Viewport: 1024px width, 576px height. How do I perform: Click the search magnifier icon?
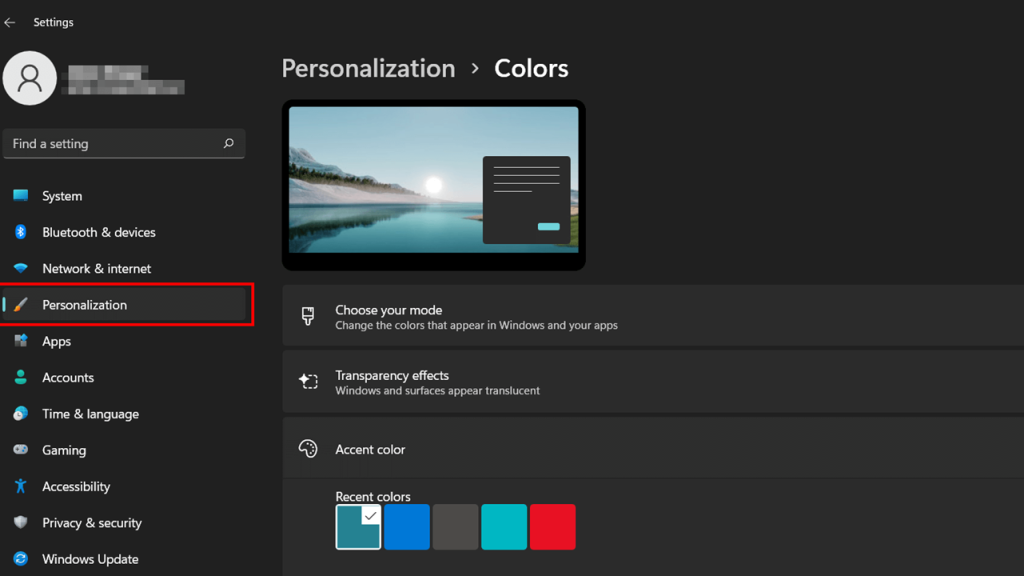pyautogui.click(x=228, y=144)
